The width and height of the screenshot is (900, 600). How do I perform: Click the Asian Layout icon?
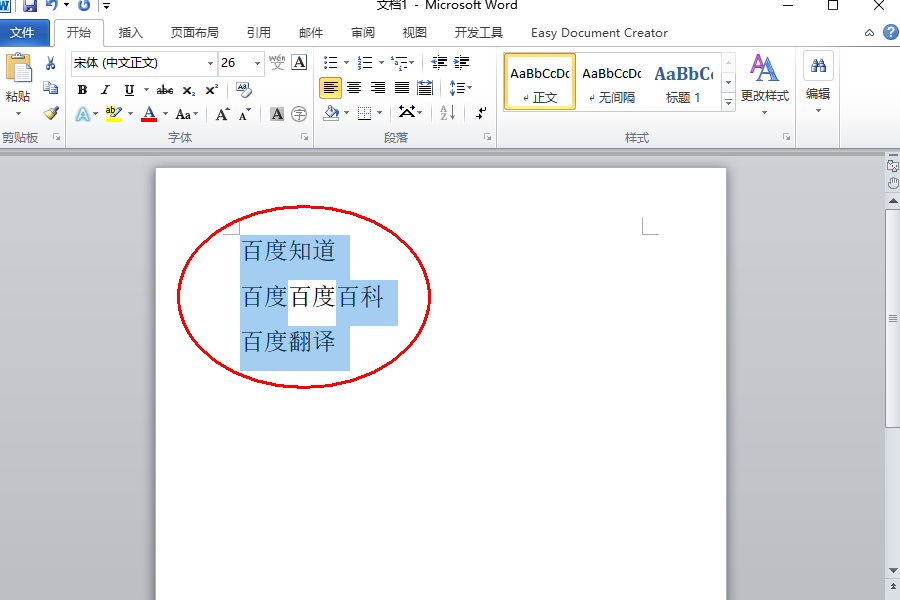point(407,112)
